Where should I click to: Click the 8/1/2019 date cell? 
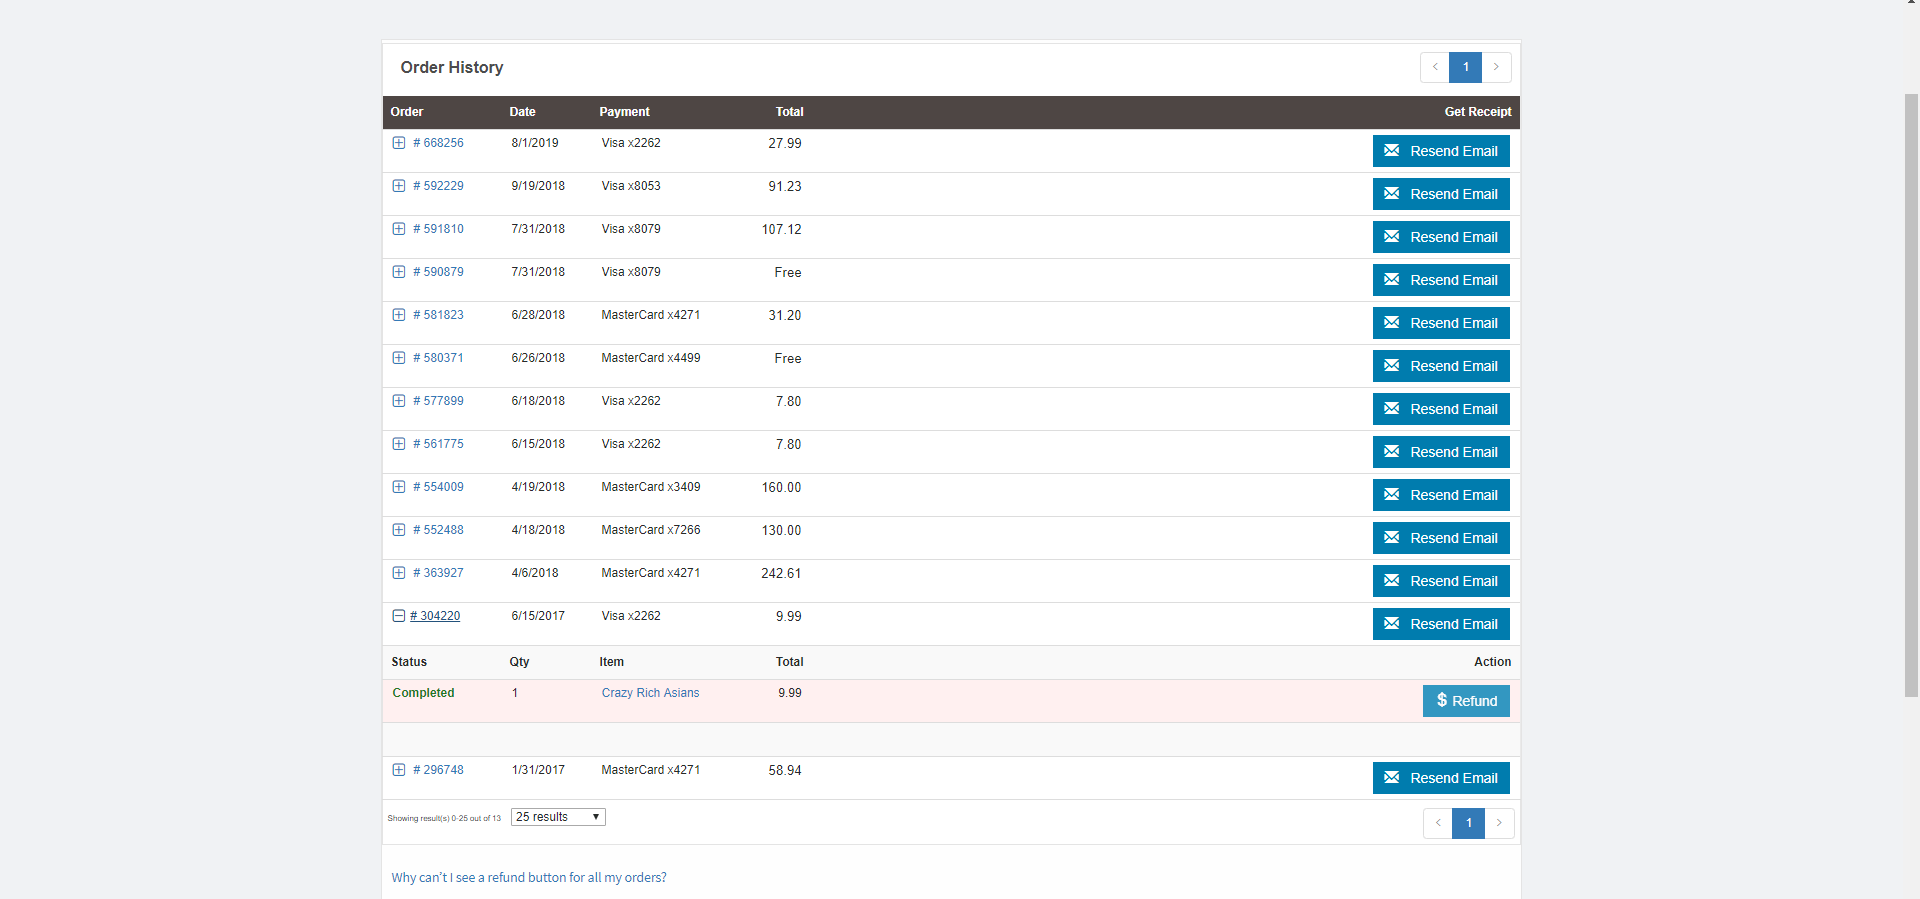tap(535, 143)
